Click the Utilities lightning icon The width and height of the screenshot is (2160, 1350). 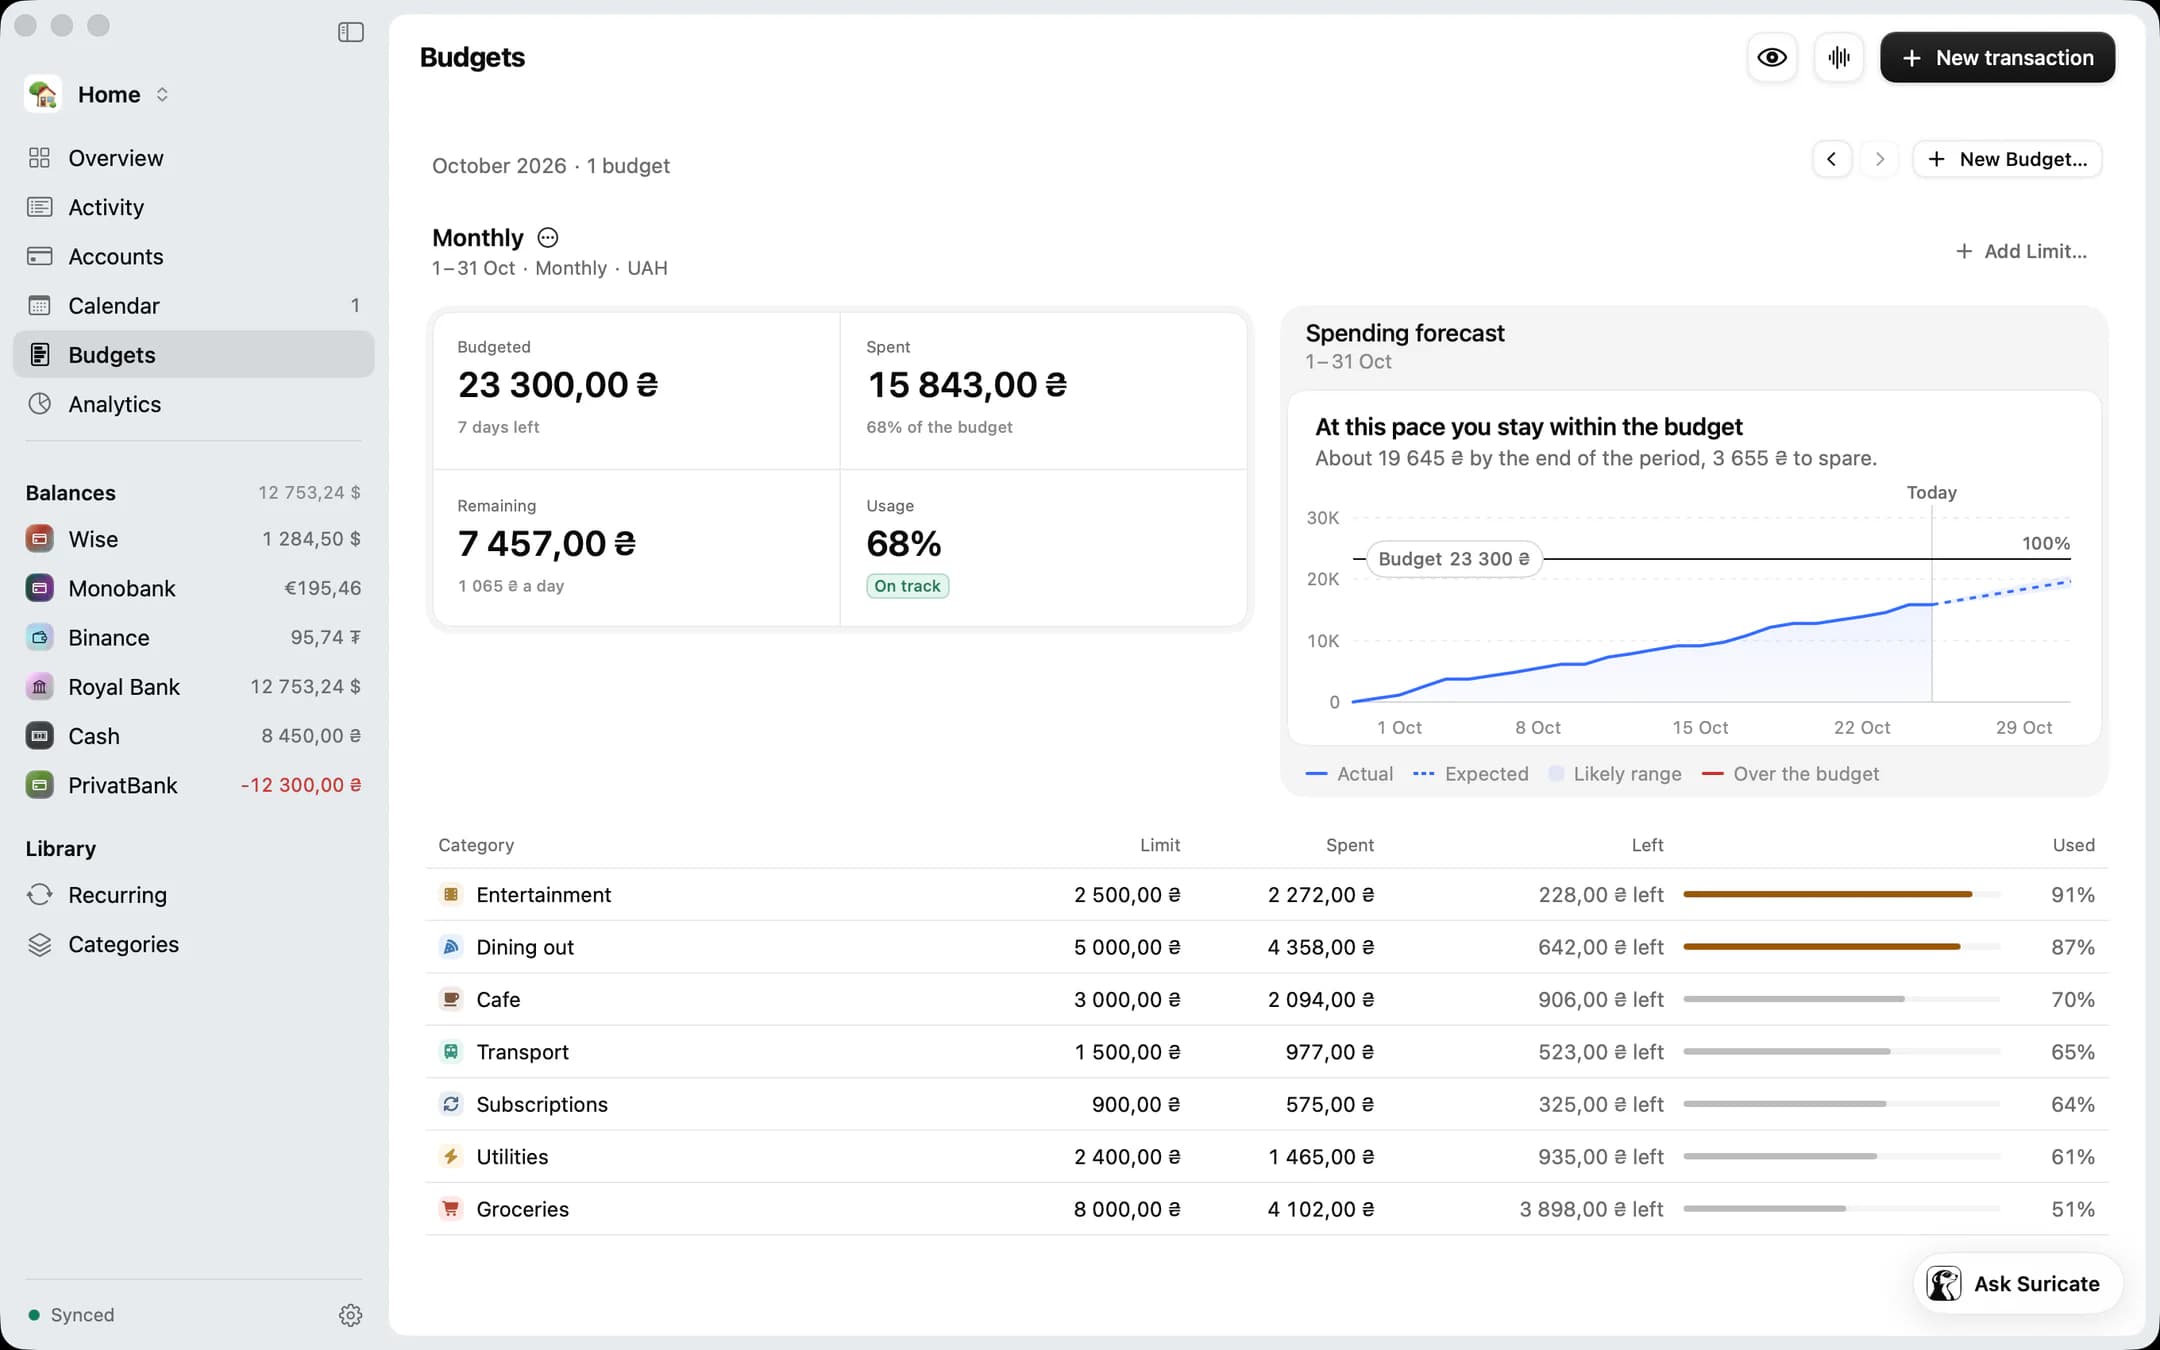click(451, 1157)
